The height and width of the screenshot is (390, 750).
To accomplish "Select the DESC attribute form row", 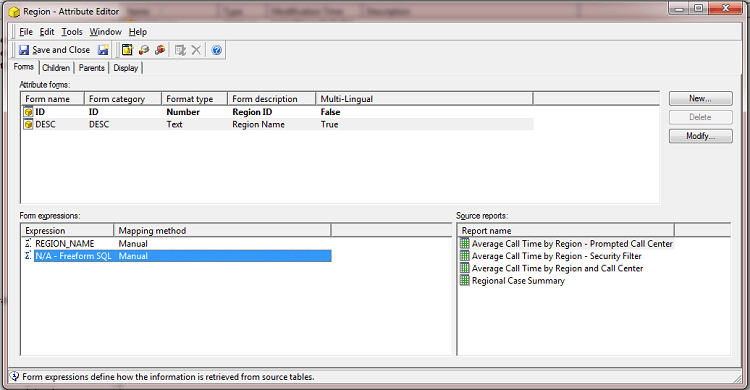I will pos(277,124).
